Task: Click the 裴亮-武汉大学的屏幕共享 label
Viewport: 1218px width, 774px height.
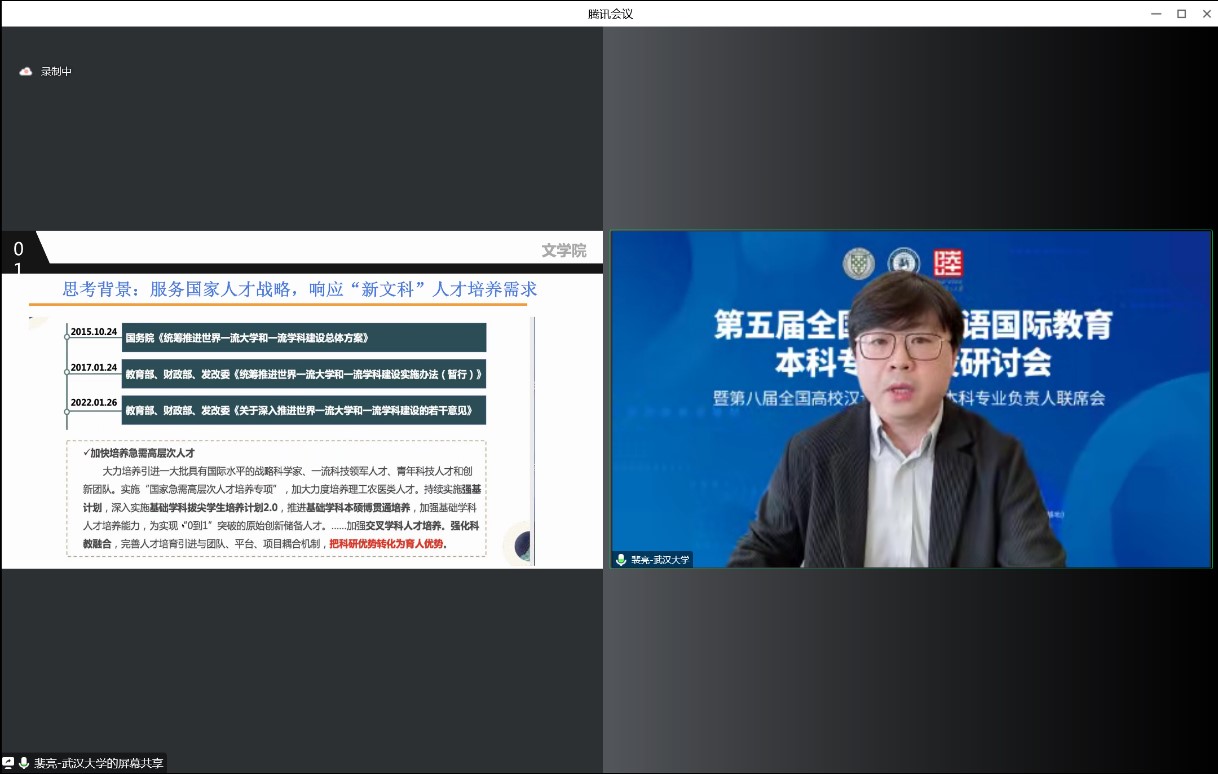Action: pos(98,763)
